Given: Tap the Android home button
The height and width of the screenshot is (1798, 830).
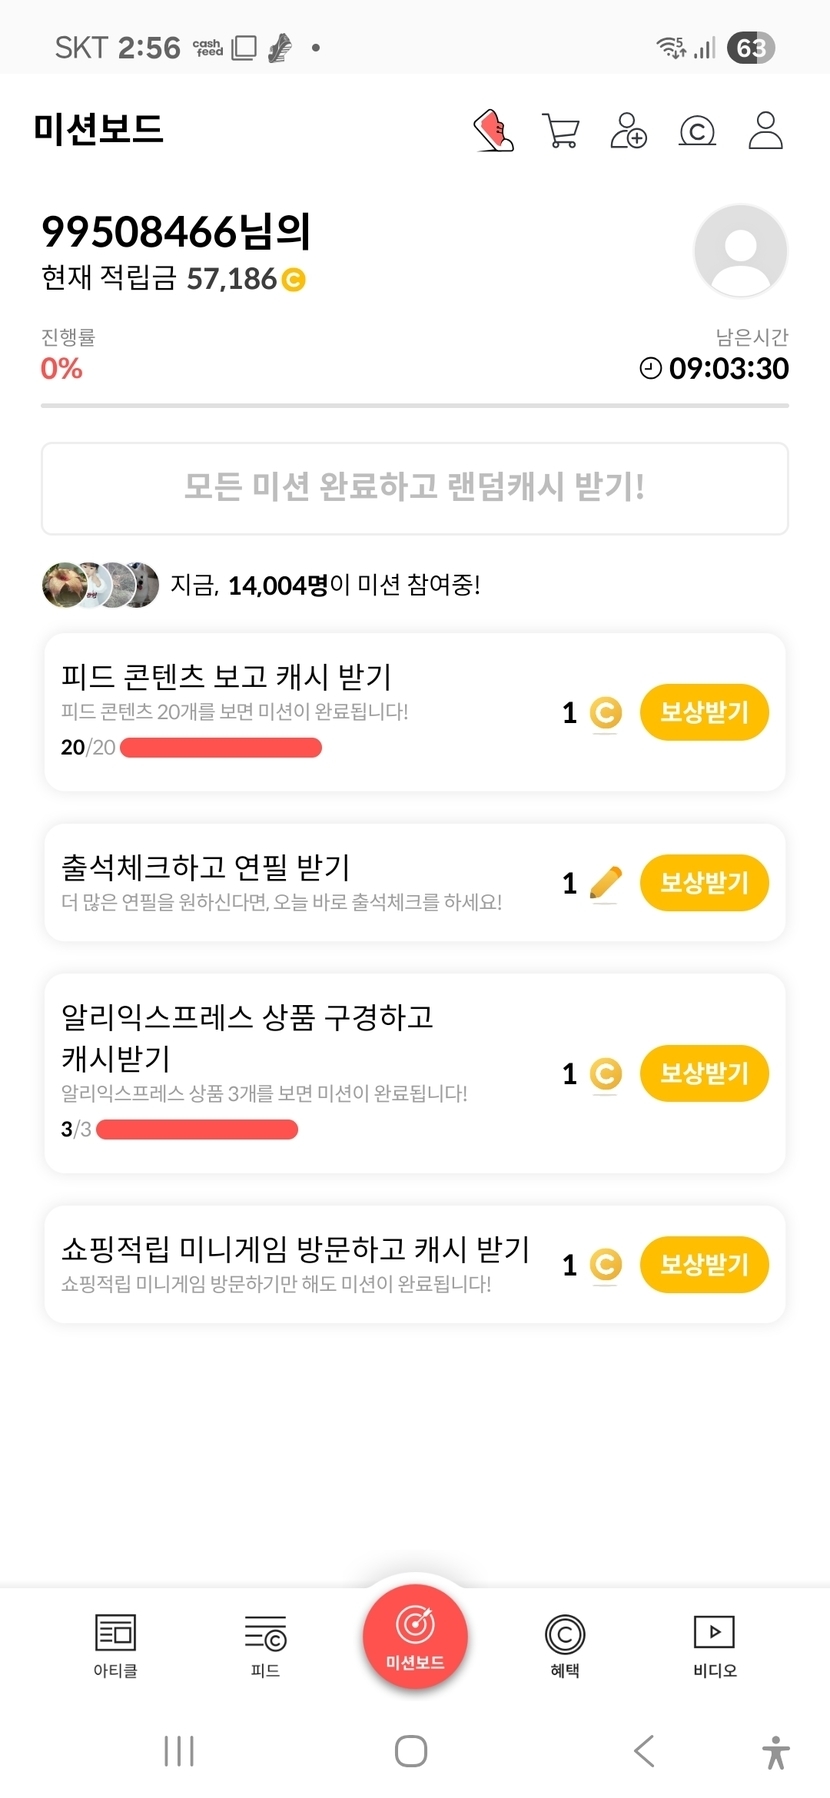Looking at the screenshot, I should point(411,1751).
